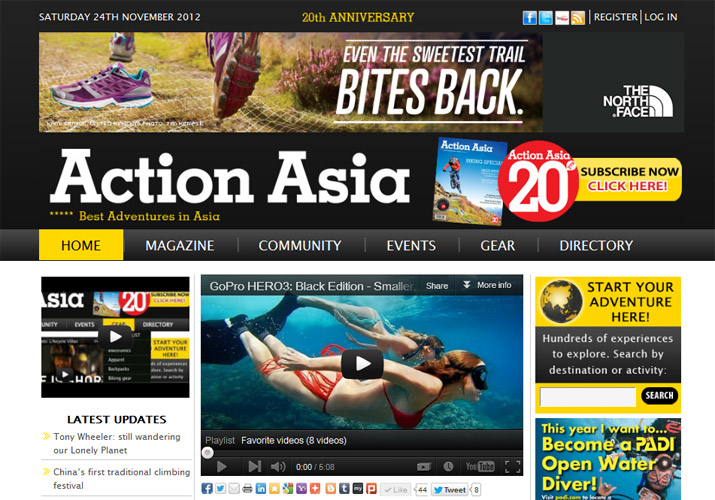The width and height of the screenshot is (715, 500).
Task: Share via LinkedIn icon below the video
Action: (x=261, y=489)
